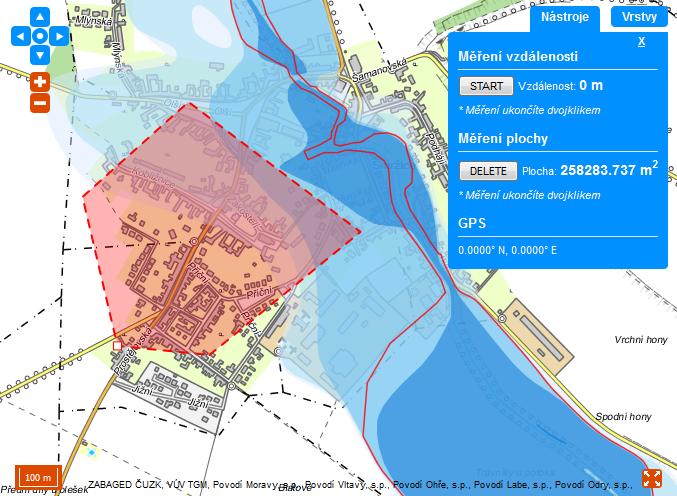Switch to the Vrstvy tab
Image resolution: width=677 pixels, height=496 pixels.
point(638,17)
